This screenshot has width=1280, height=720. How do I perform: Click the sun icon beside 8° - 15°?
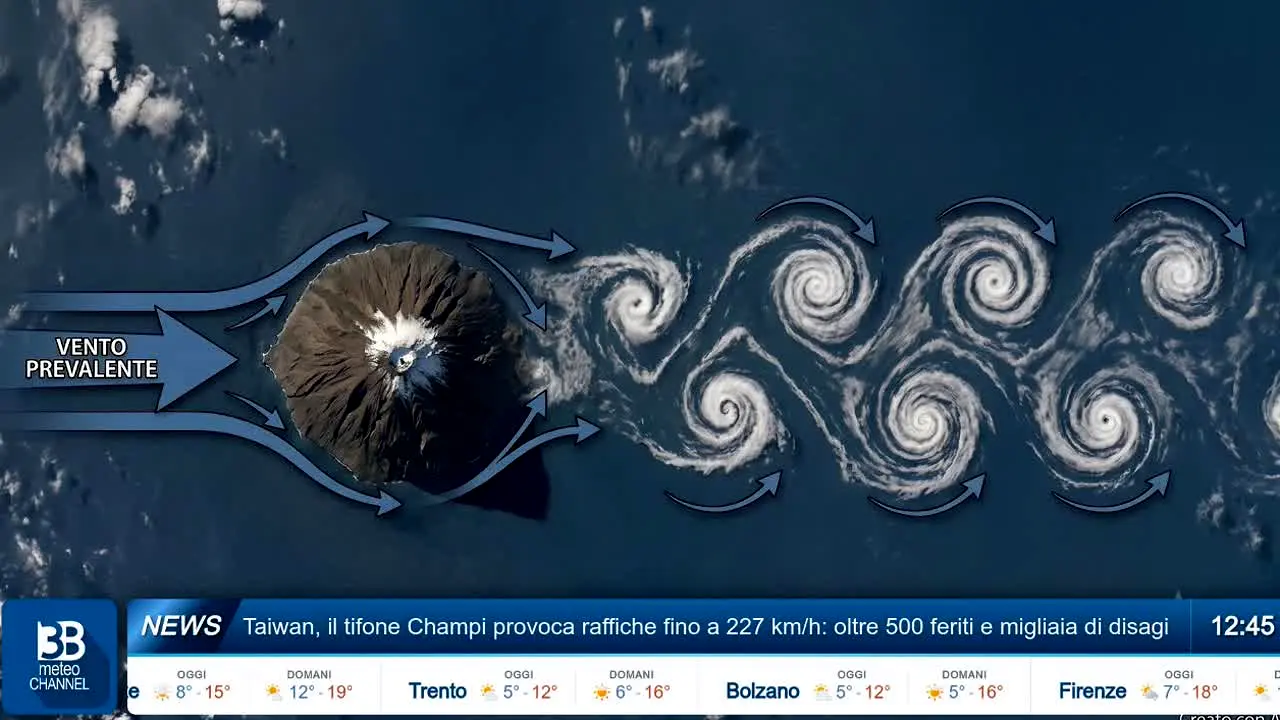162,692
